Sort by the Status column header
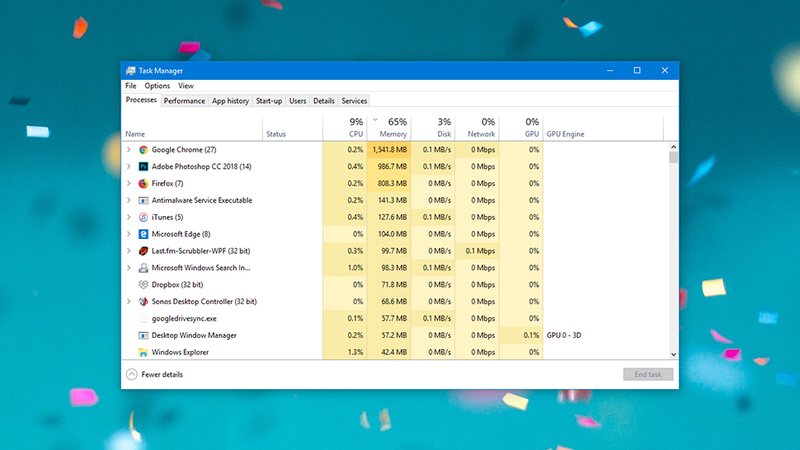 pyautogui.click(x=292, y=128)
